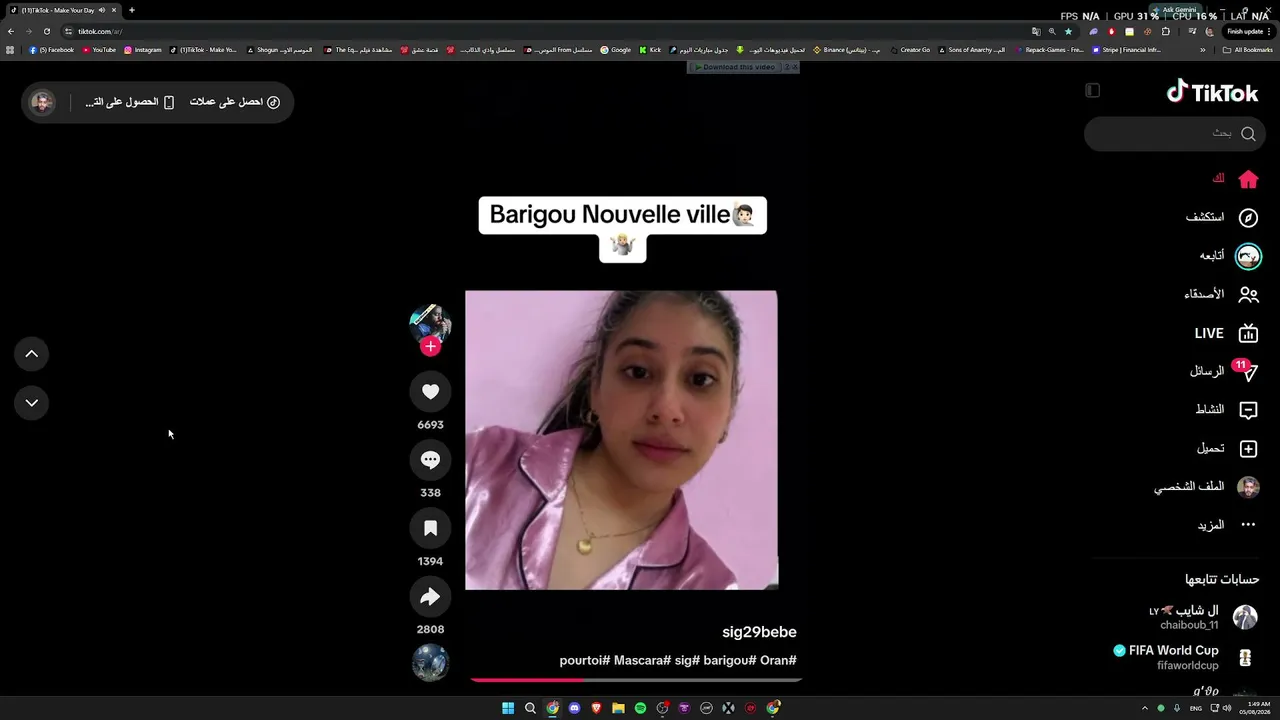Viewport: 1280px width, 720px height.
Task: Like the sig29bebe video with the heart
Action: [x=430, y=392]
